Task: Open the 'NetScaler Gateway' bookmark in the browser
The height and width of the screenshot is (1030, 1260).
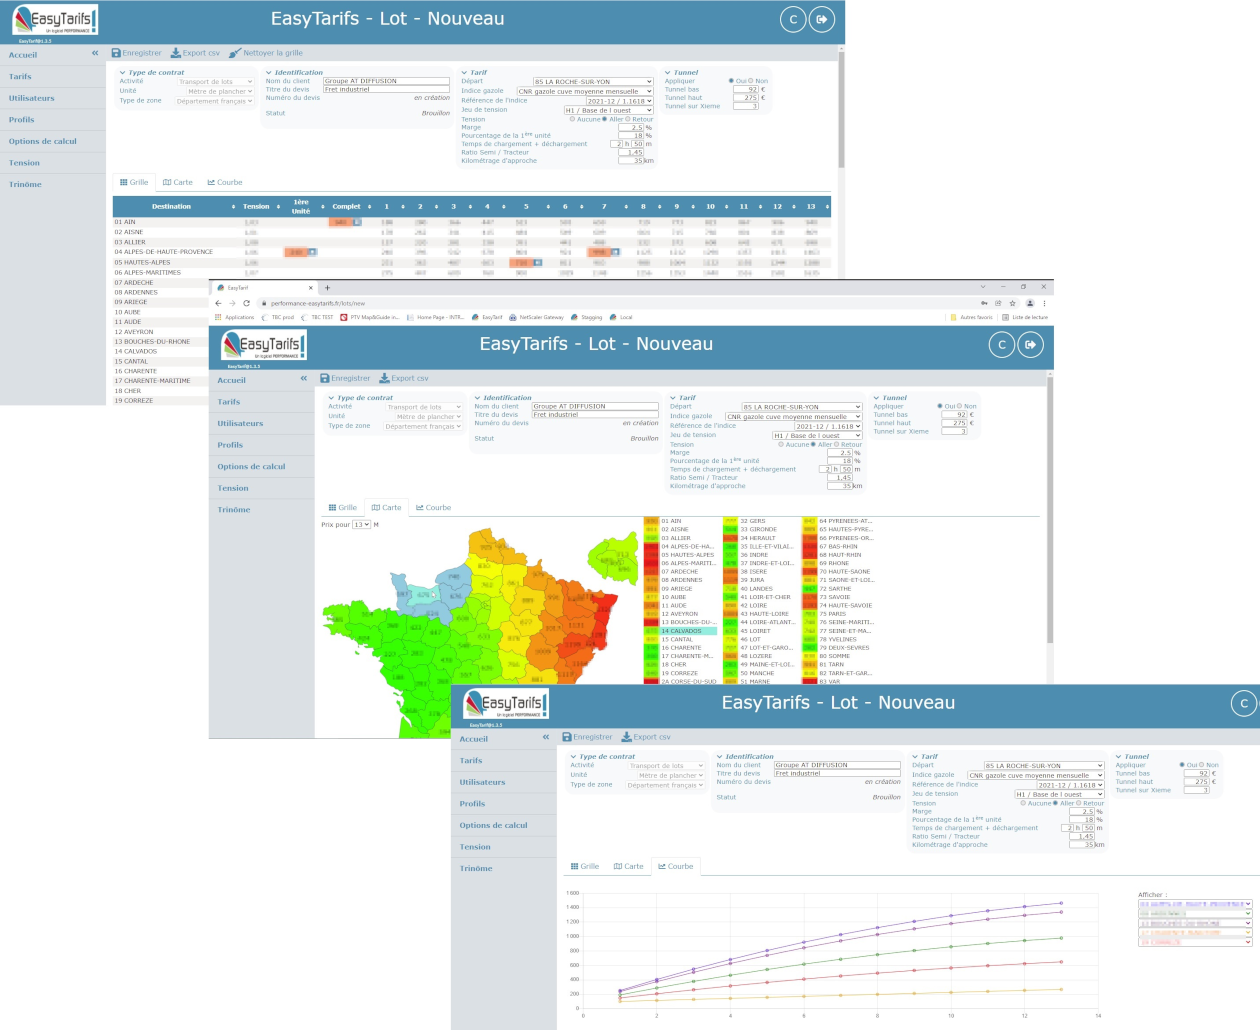Action: (537, 317)
